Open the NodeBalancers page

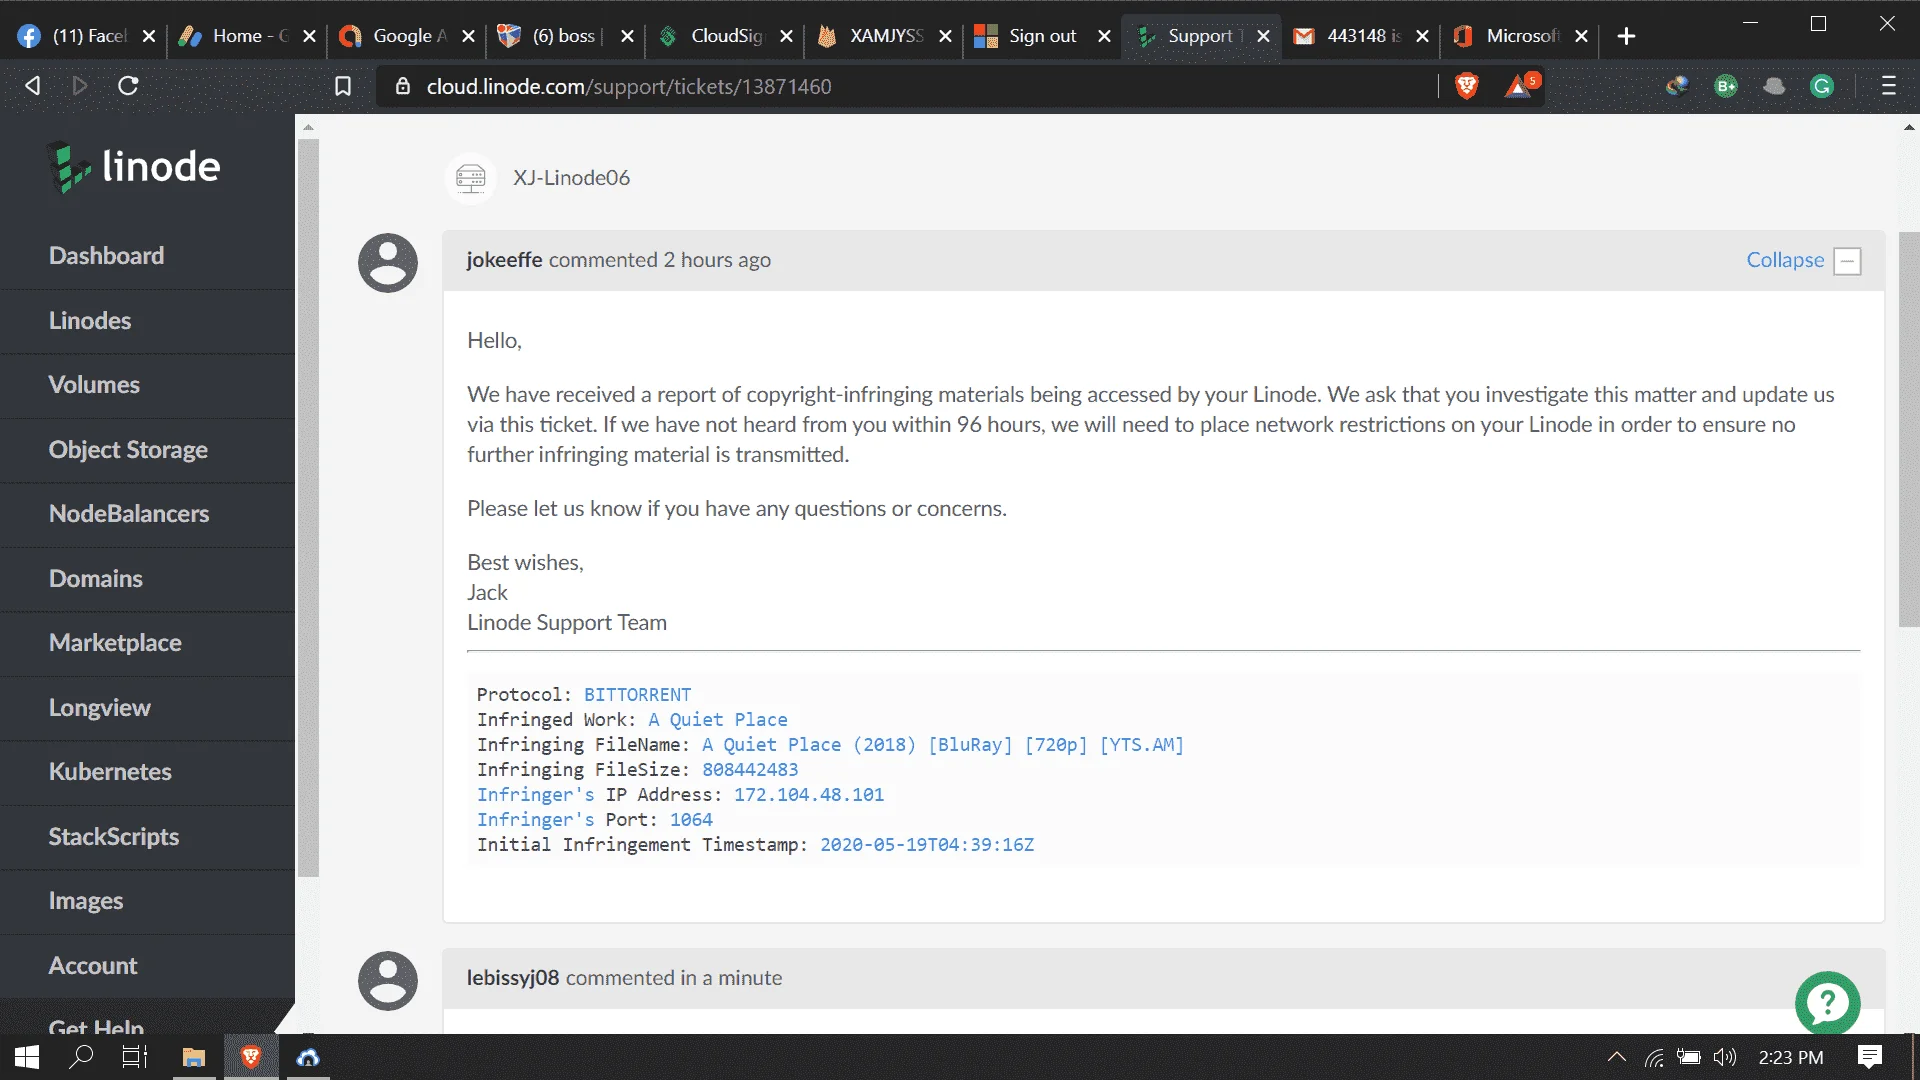tap(129, 514)
